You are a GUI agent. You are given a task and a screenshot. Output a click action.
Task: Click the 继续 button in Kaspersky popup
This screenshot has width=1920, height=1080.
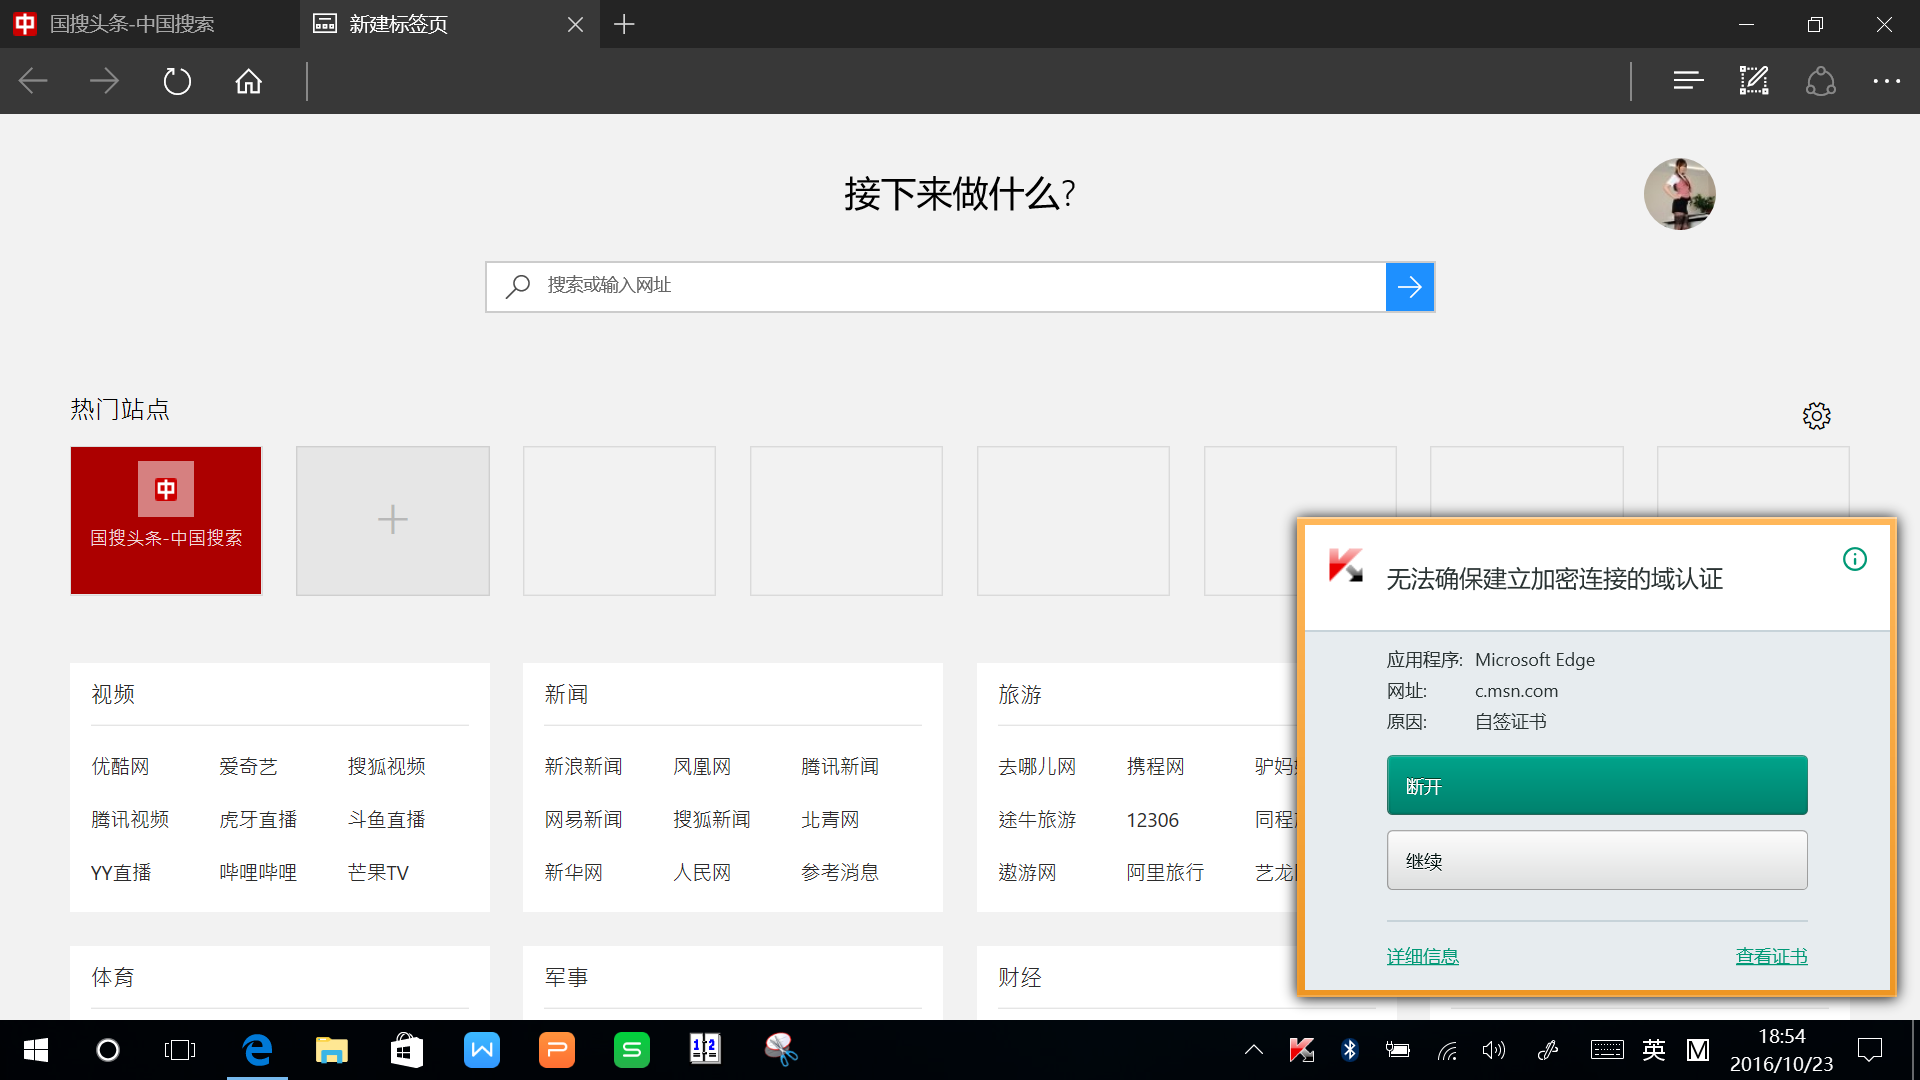pos(1597,860)
